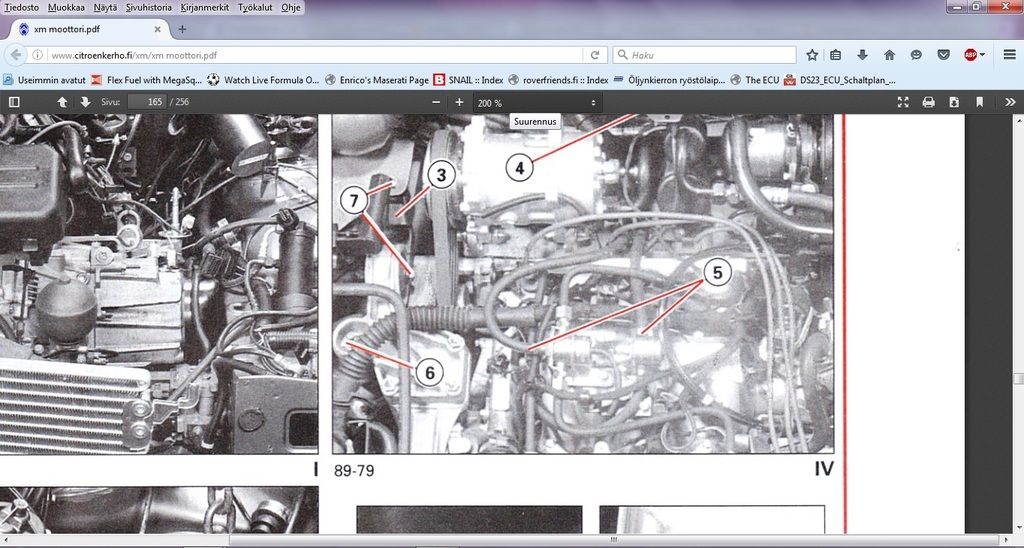1024x548 pixels.
Task: Open Watch Live Formula O... bookmark
Action: [x=263, y=80]
